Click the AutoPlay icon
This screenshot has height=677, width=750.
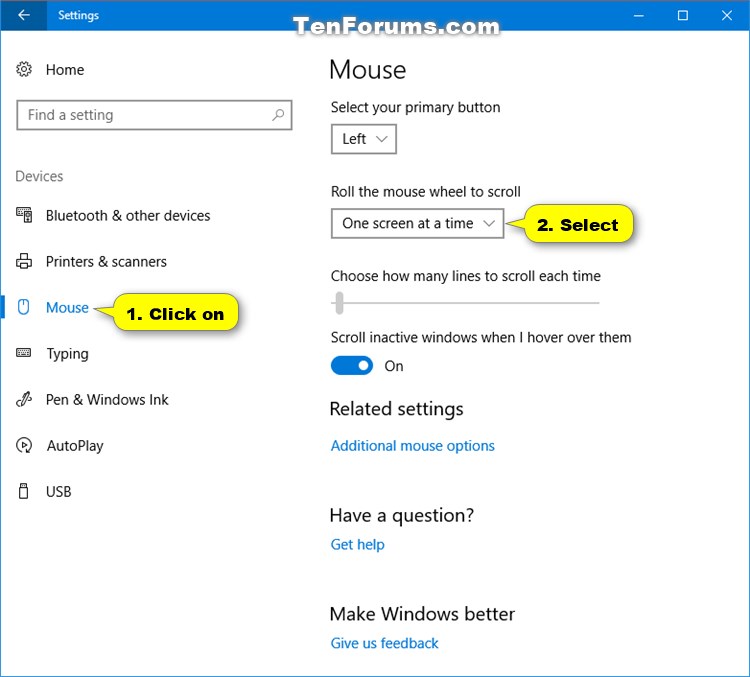pyautogui.click(x=24, y=445)
